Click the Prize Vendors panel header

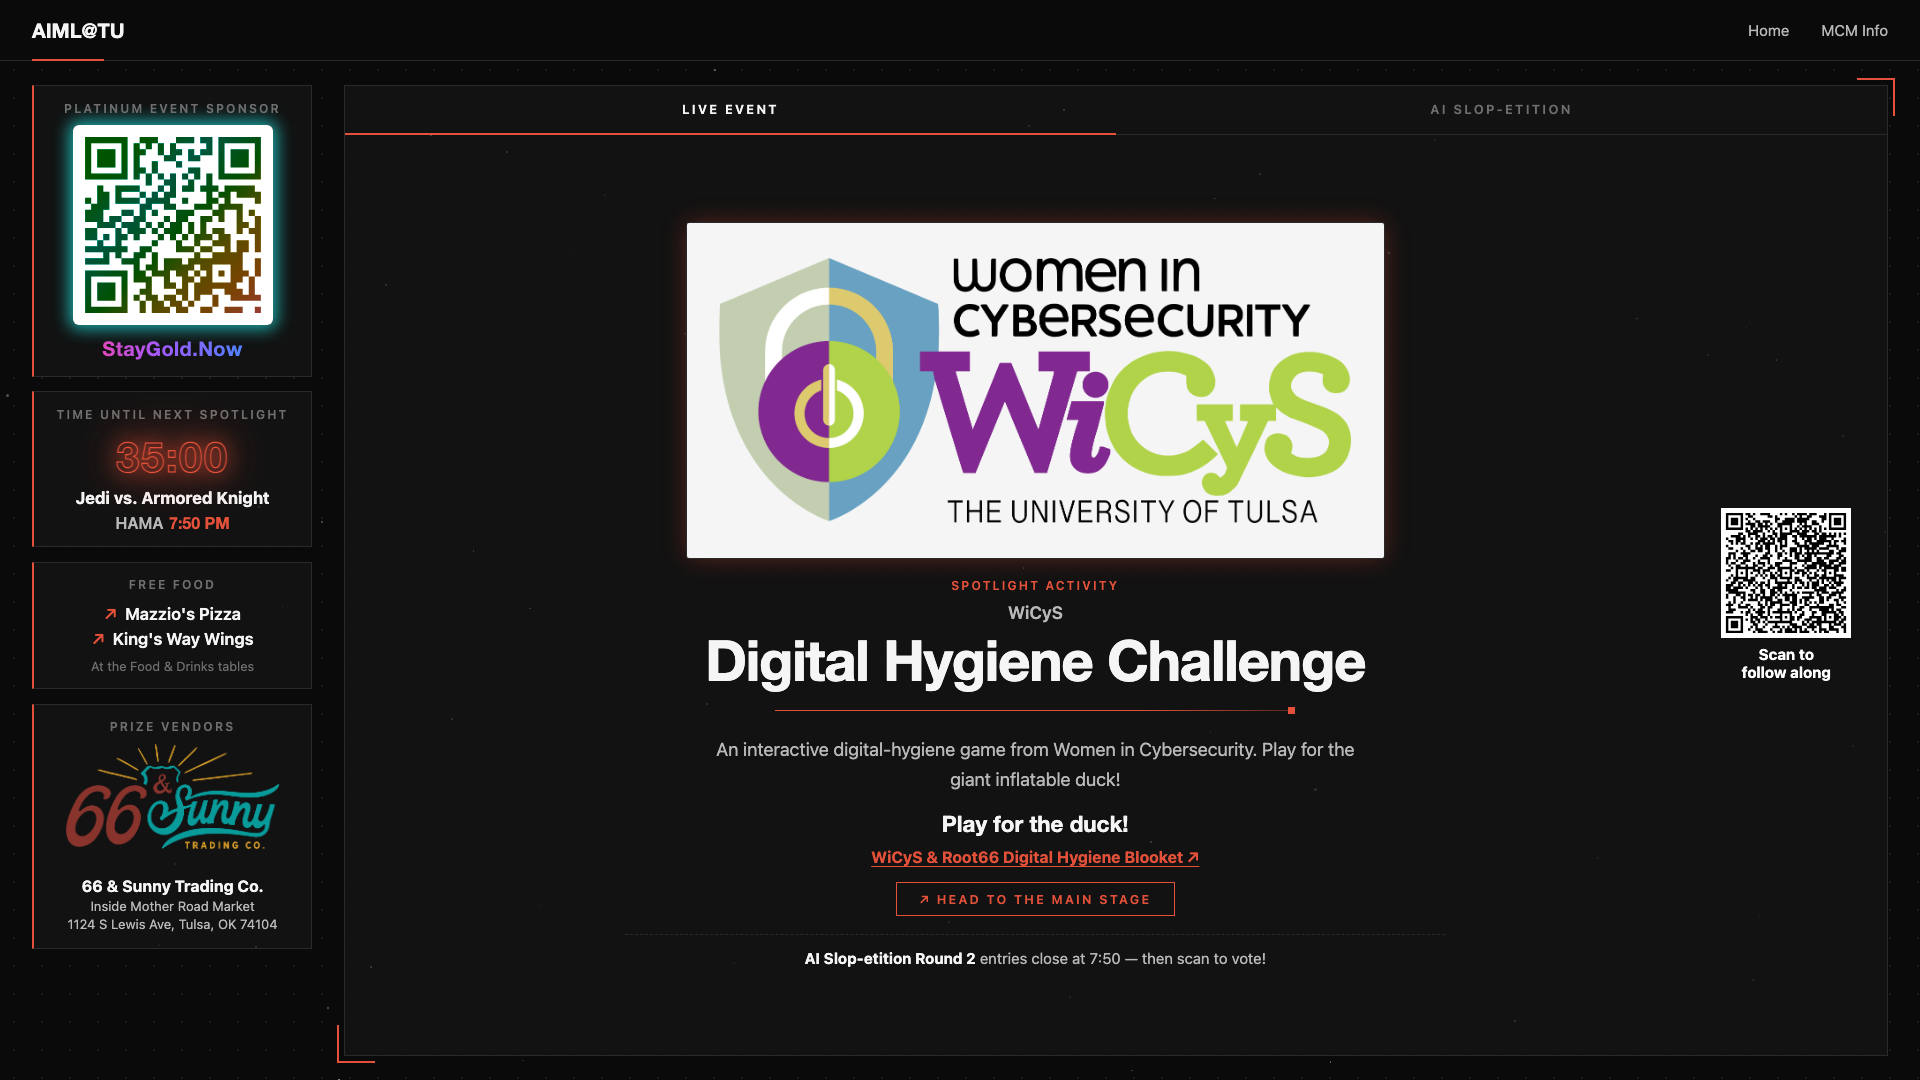pyautogui.click(x=172, y=727)
